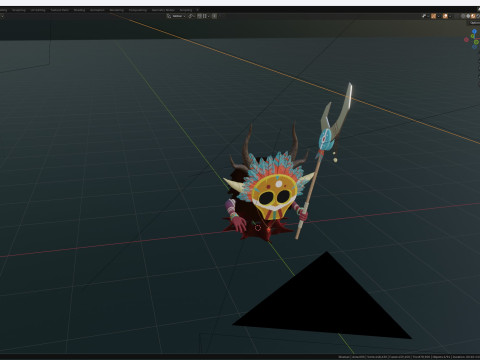Toggle viewport overlays display
The width and height of the screenshot is (480, 360).
445,16
